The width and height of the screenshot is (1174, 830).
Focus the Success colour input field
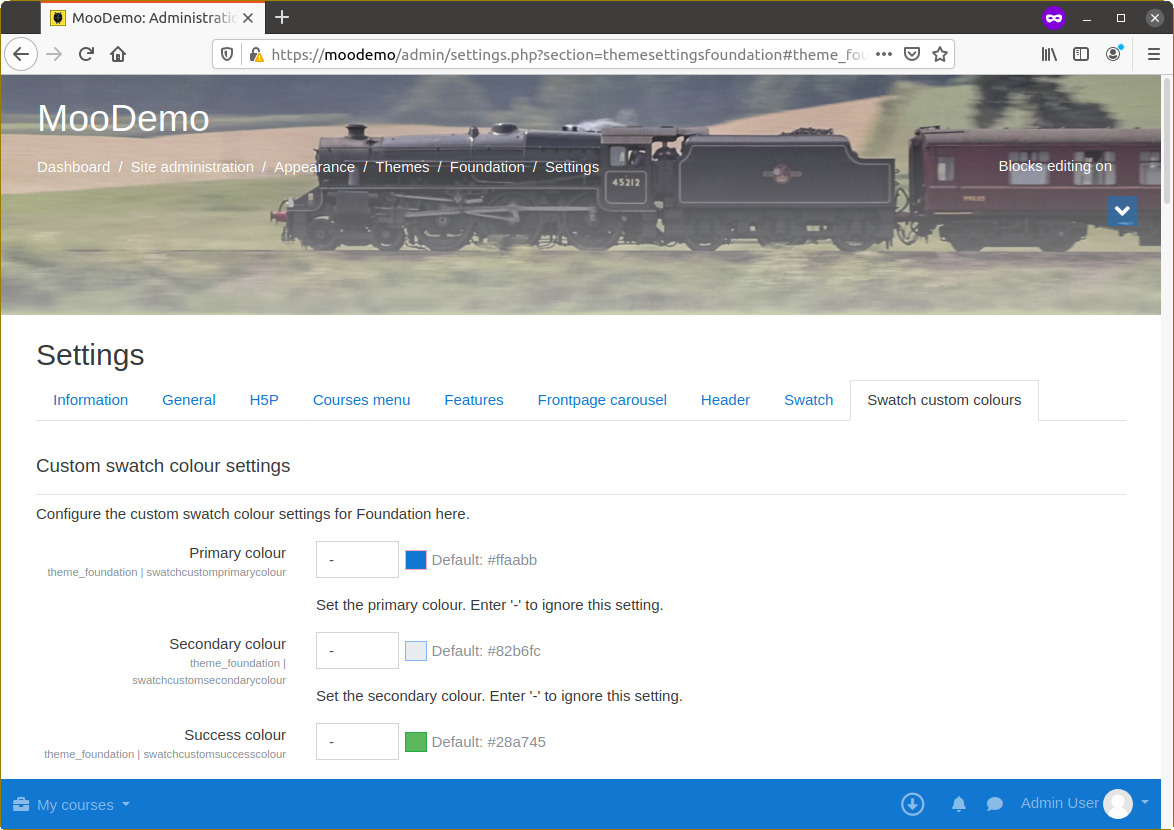click(357, 742)
